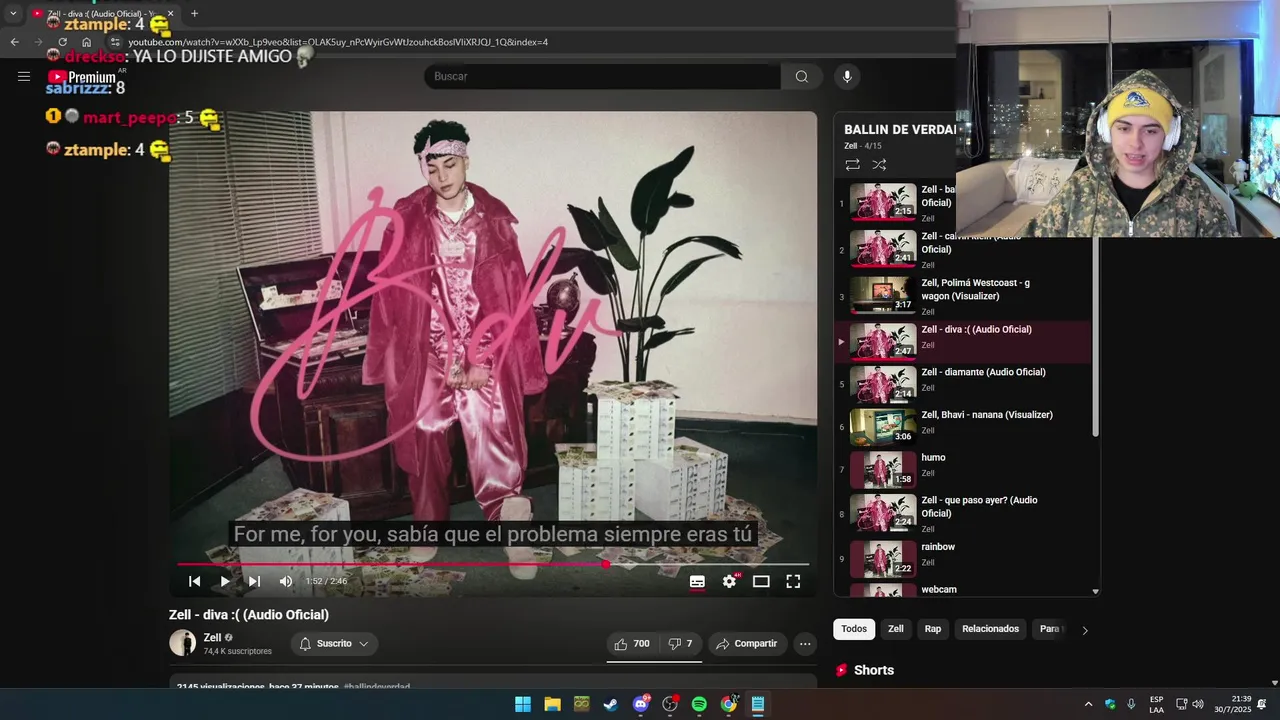Dislike the video with thumbs down
1280x720 pixels.
pos(681,644)
